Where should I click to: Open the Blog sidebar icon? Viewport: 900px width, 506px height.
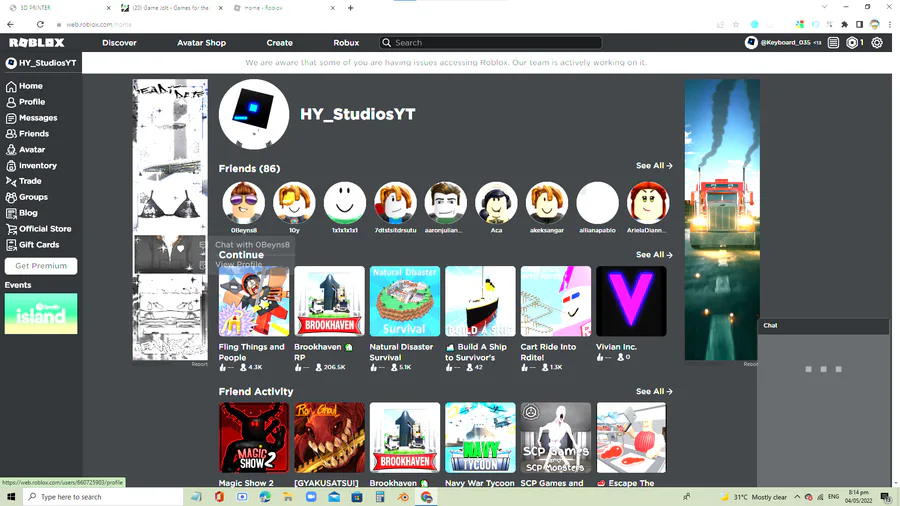(x=11, y=213)
